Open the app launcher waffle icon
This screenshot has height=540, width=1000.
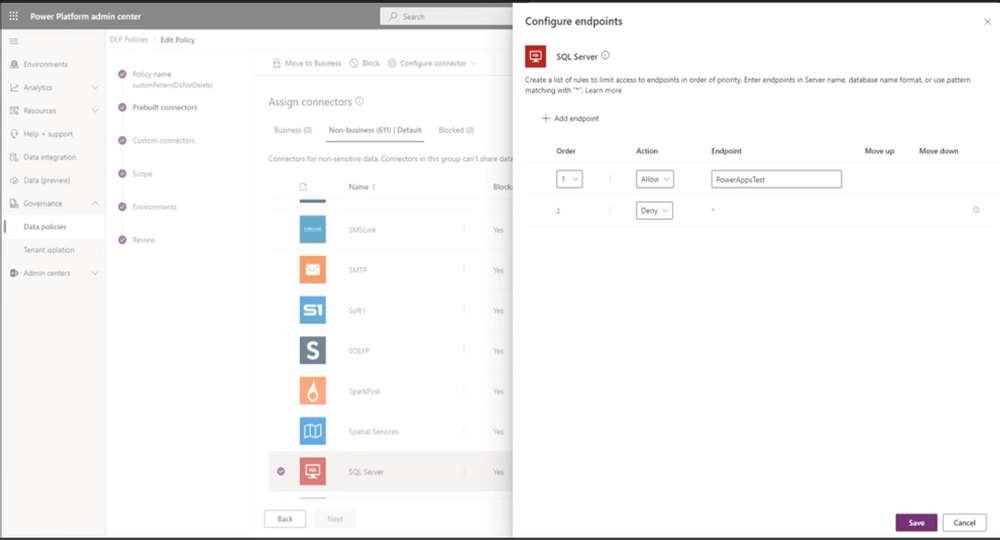(13, 16)
